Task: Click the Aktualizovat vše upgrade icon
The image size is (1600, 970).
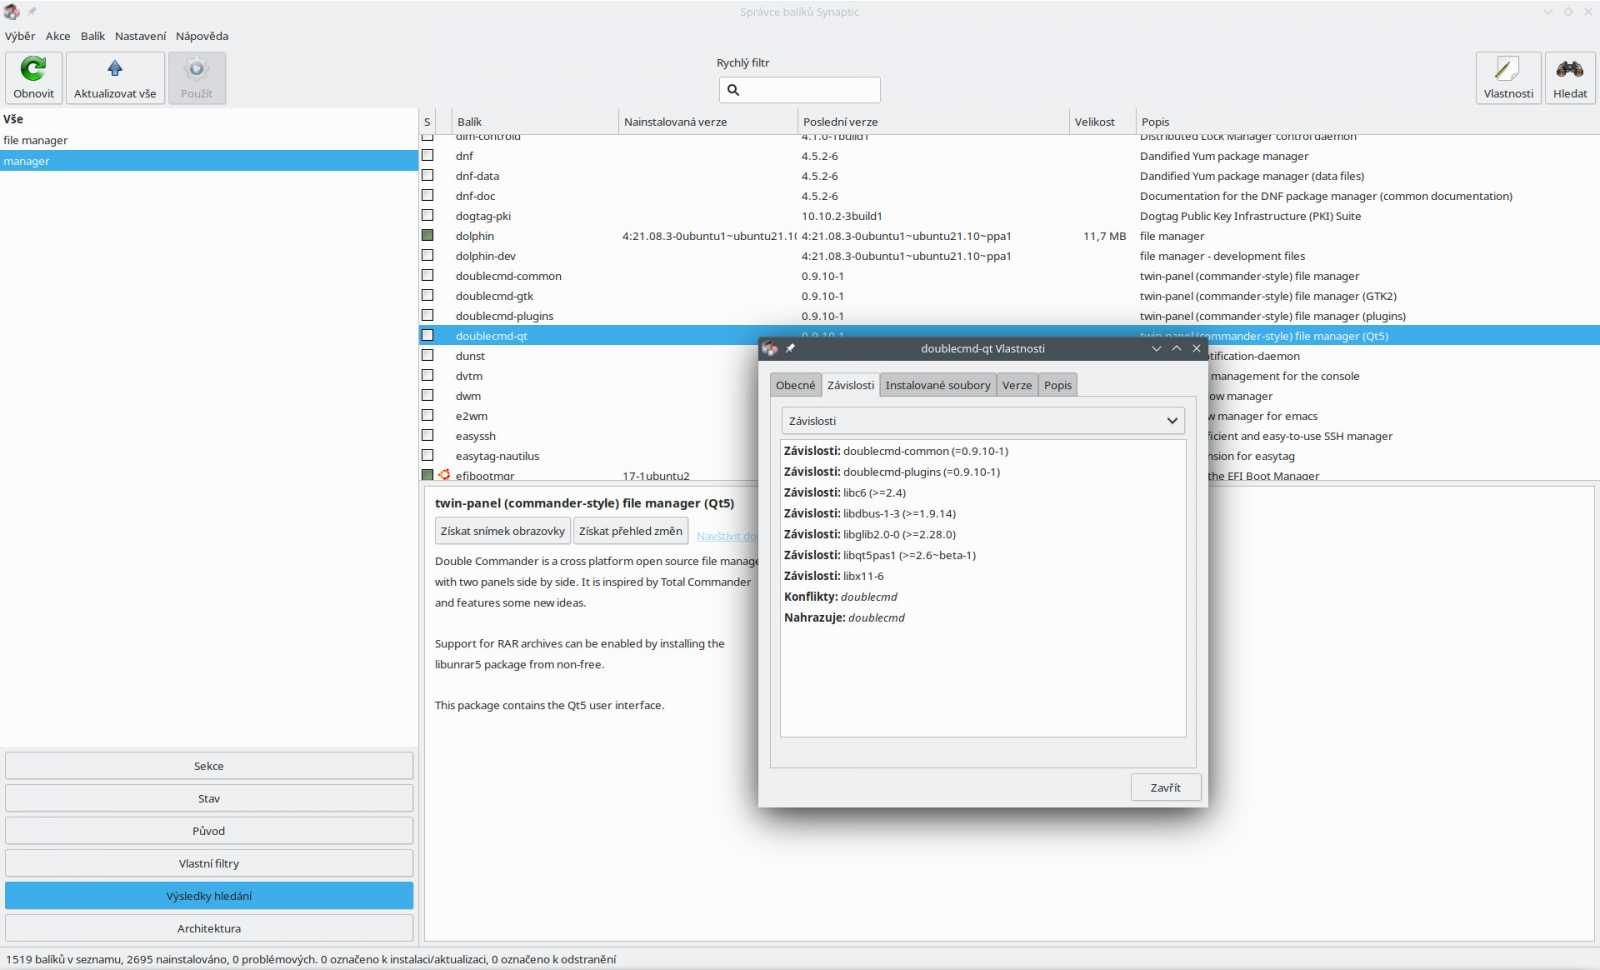Action: point(115,68)
